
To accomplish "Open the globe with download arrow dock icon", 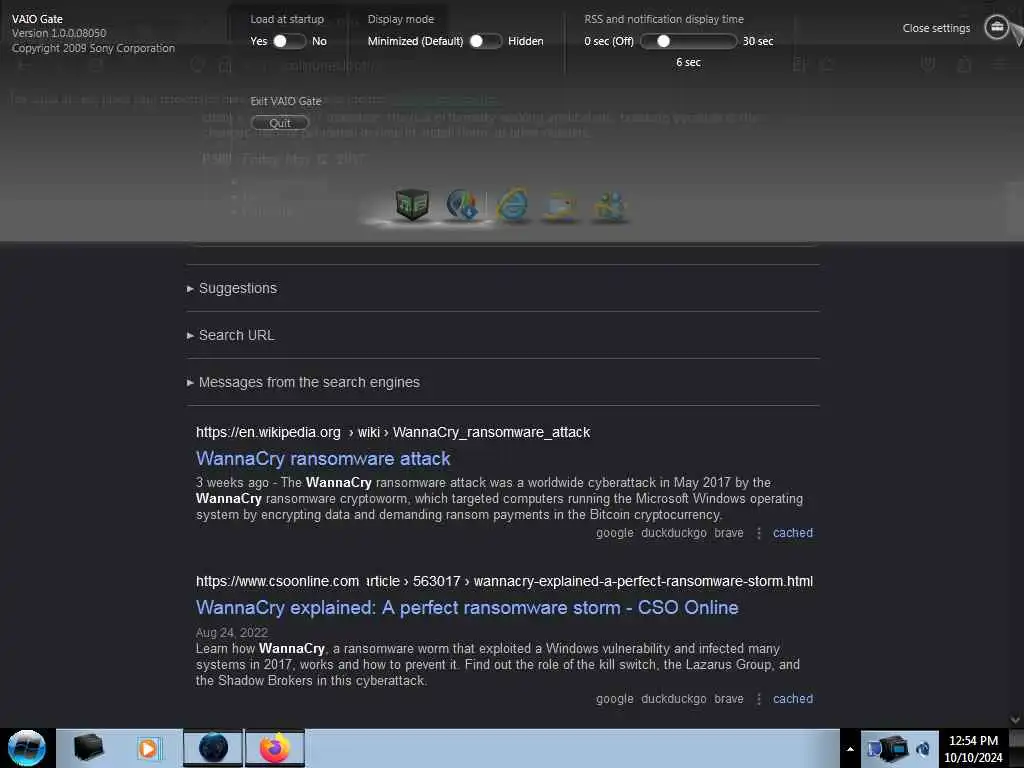I will [462, 204].
